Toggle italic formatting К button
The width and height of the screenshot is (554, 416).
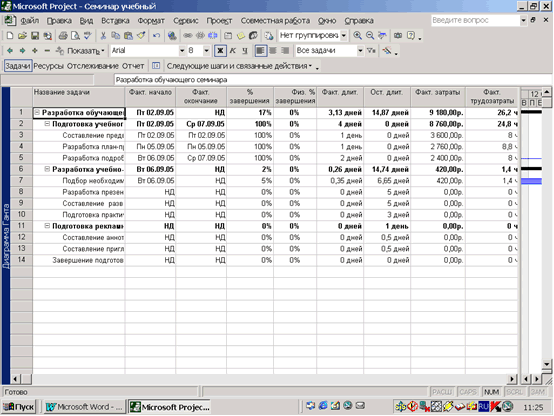(232, 51)
